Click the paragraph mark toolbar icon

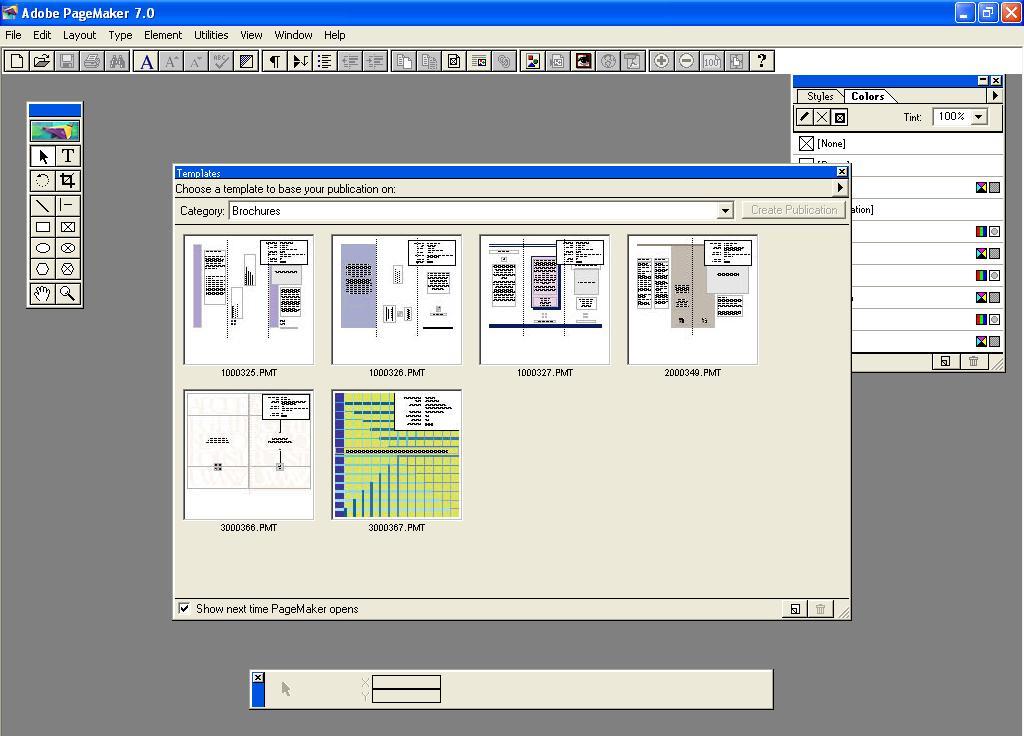tap(275, 61)
